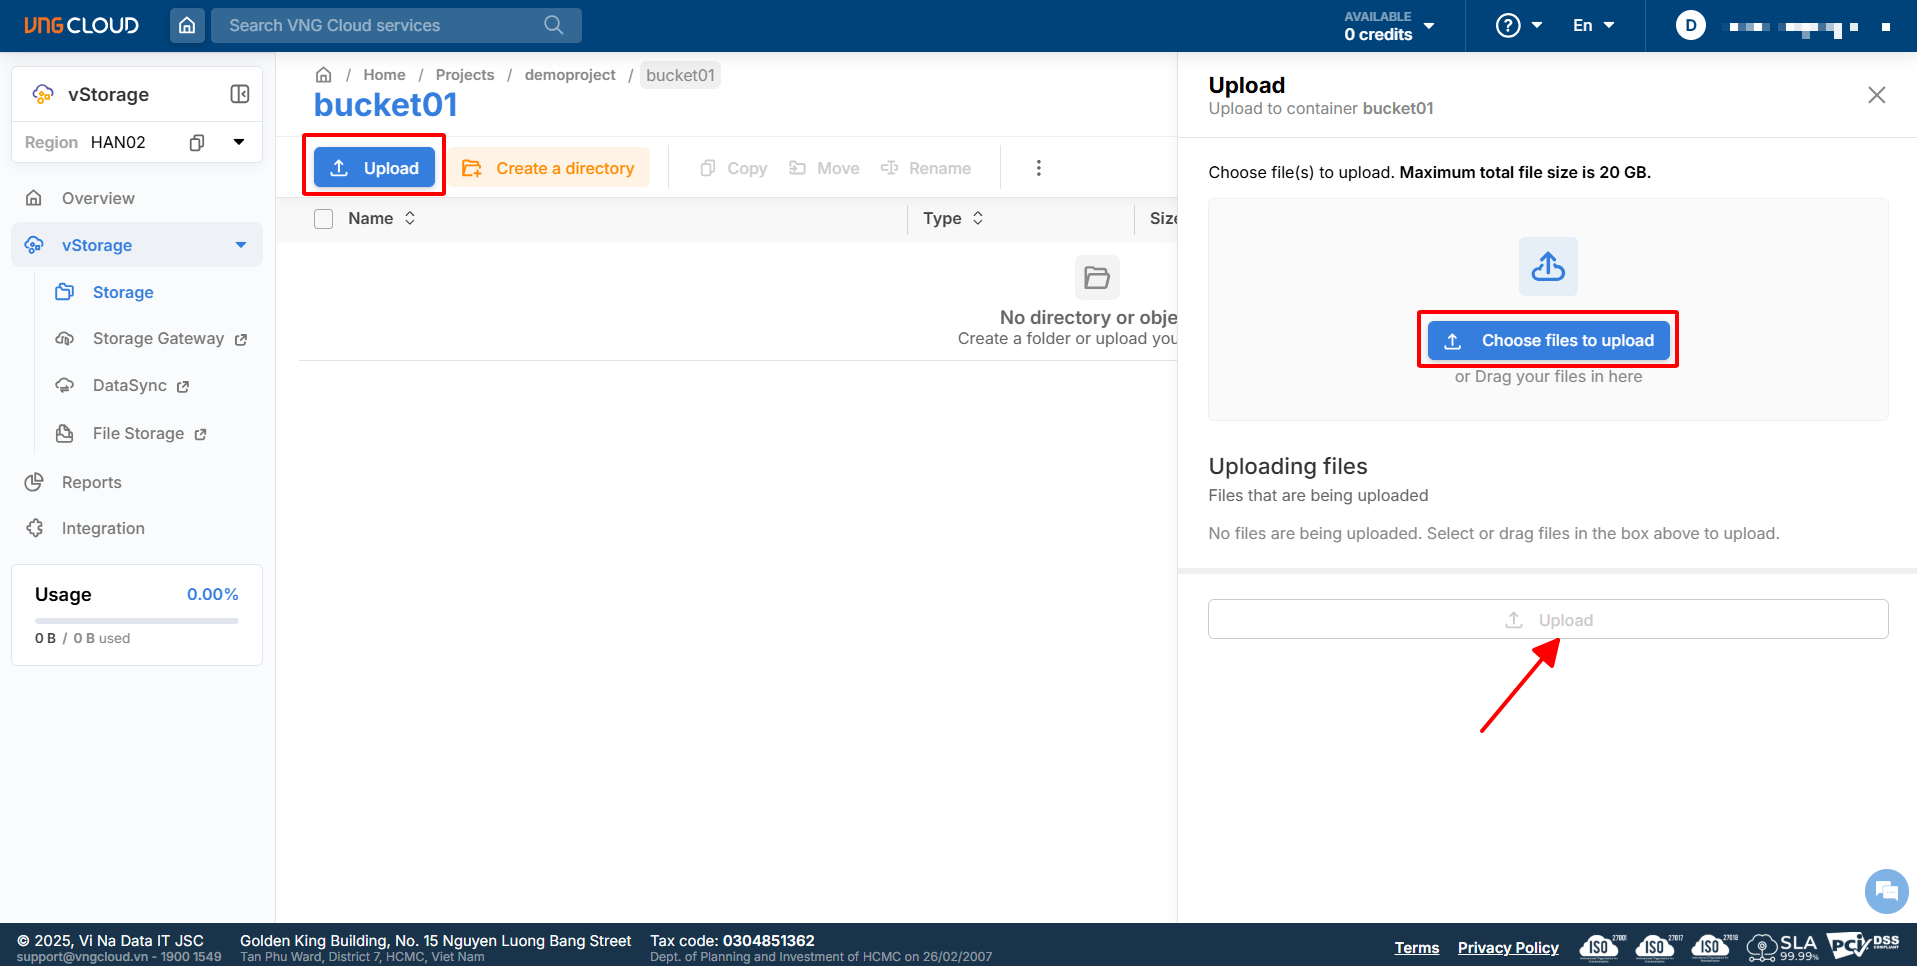Close the Upload panel
This screenshot has height=966, width=1917.
pyautogui.click(x=1876, y=95)
